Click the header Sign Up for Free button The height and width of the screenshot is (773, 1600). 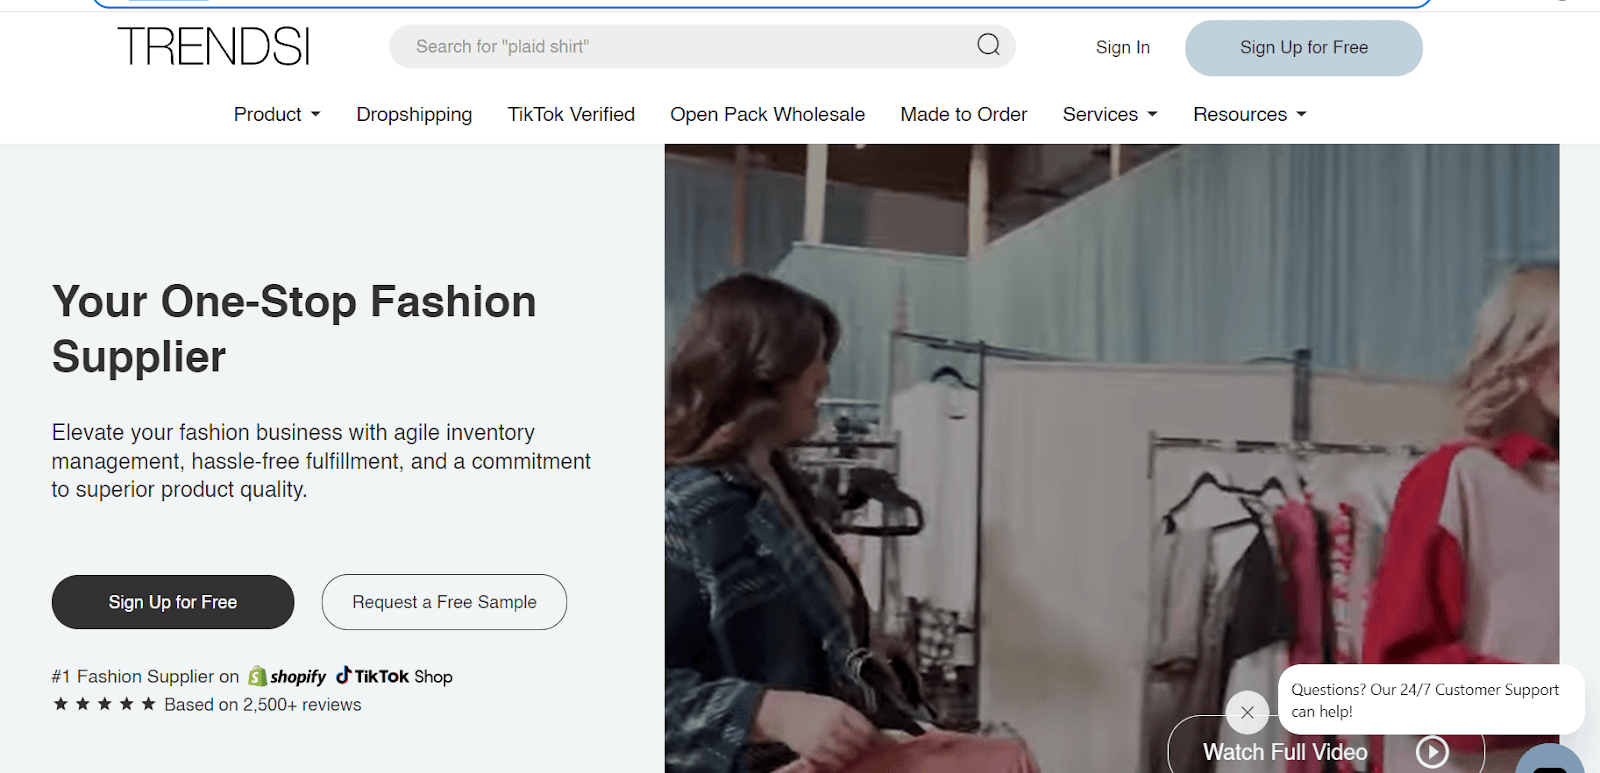(1304, 48)
